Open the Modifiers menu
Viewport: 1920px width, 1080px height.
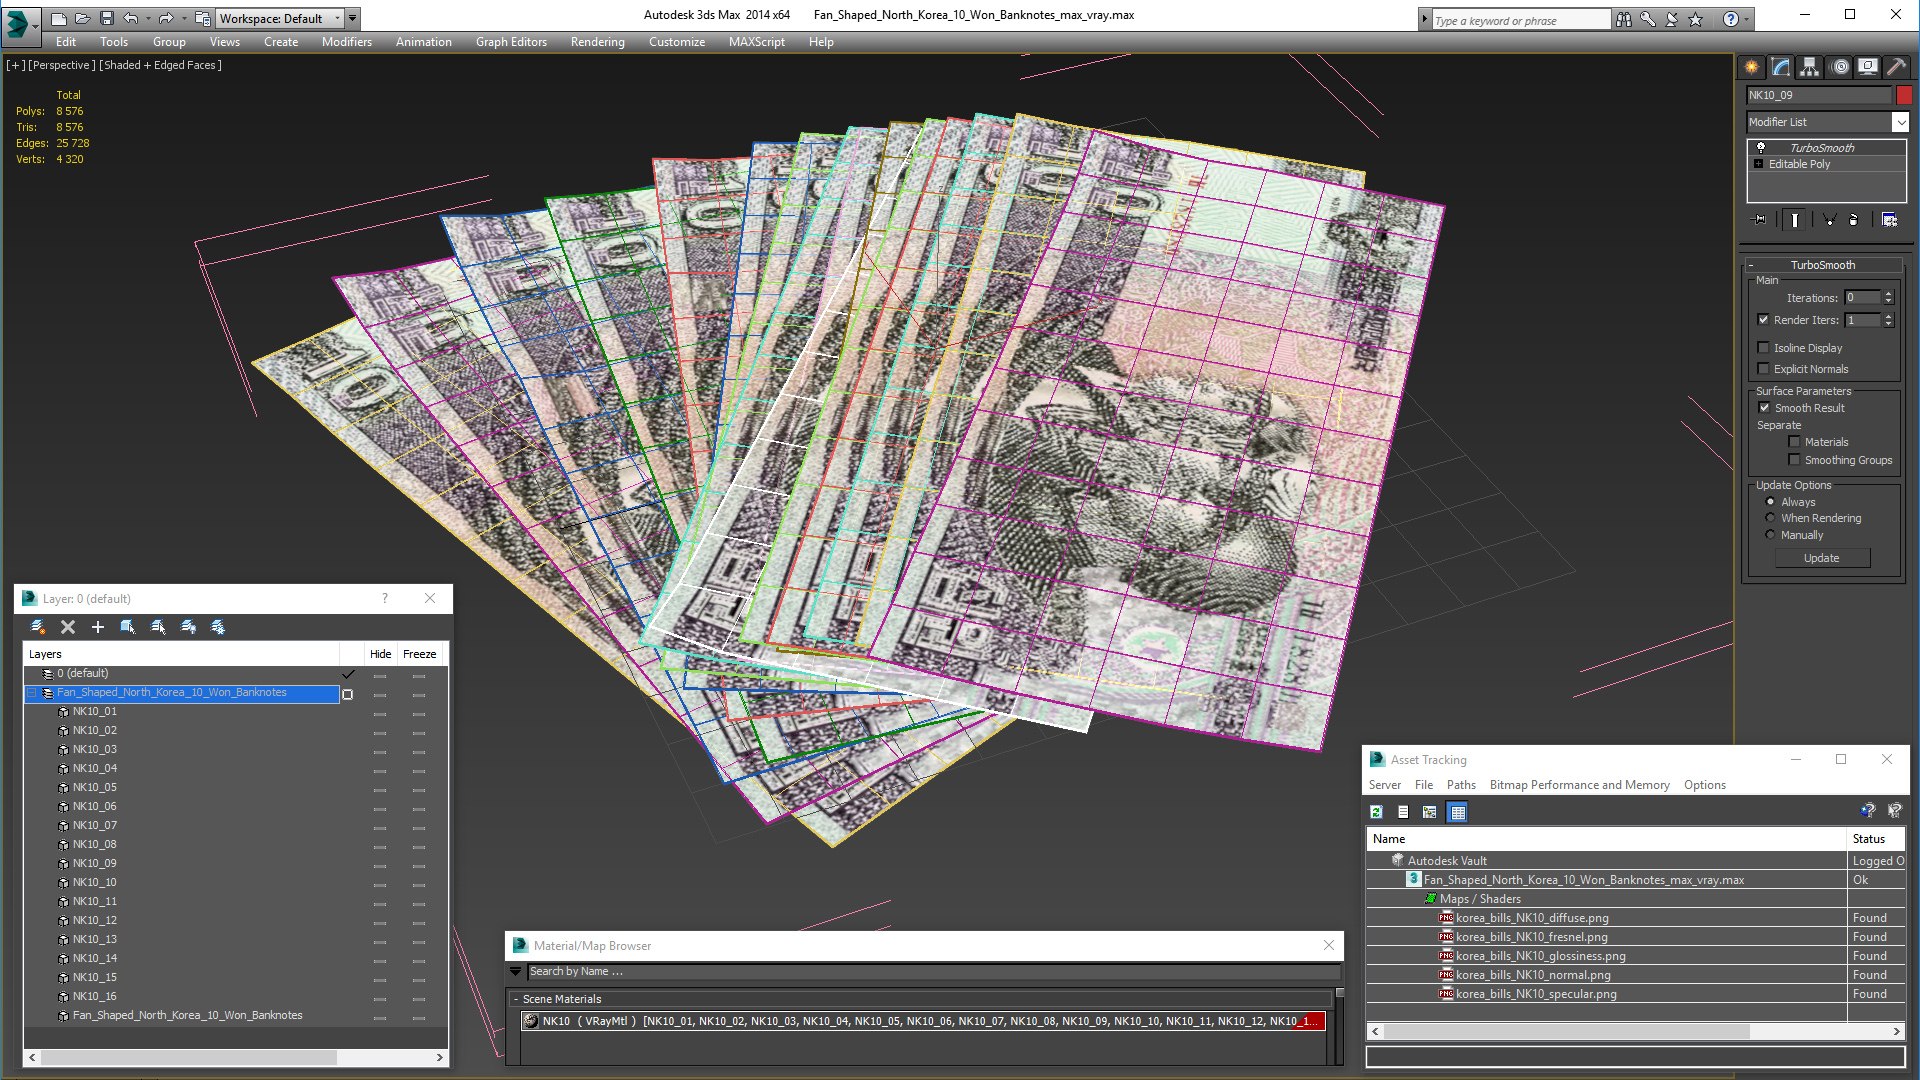(x=347, y=42)
